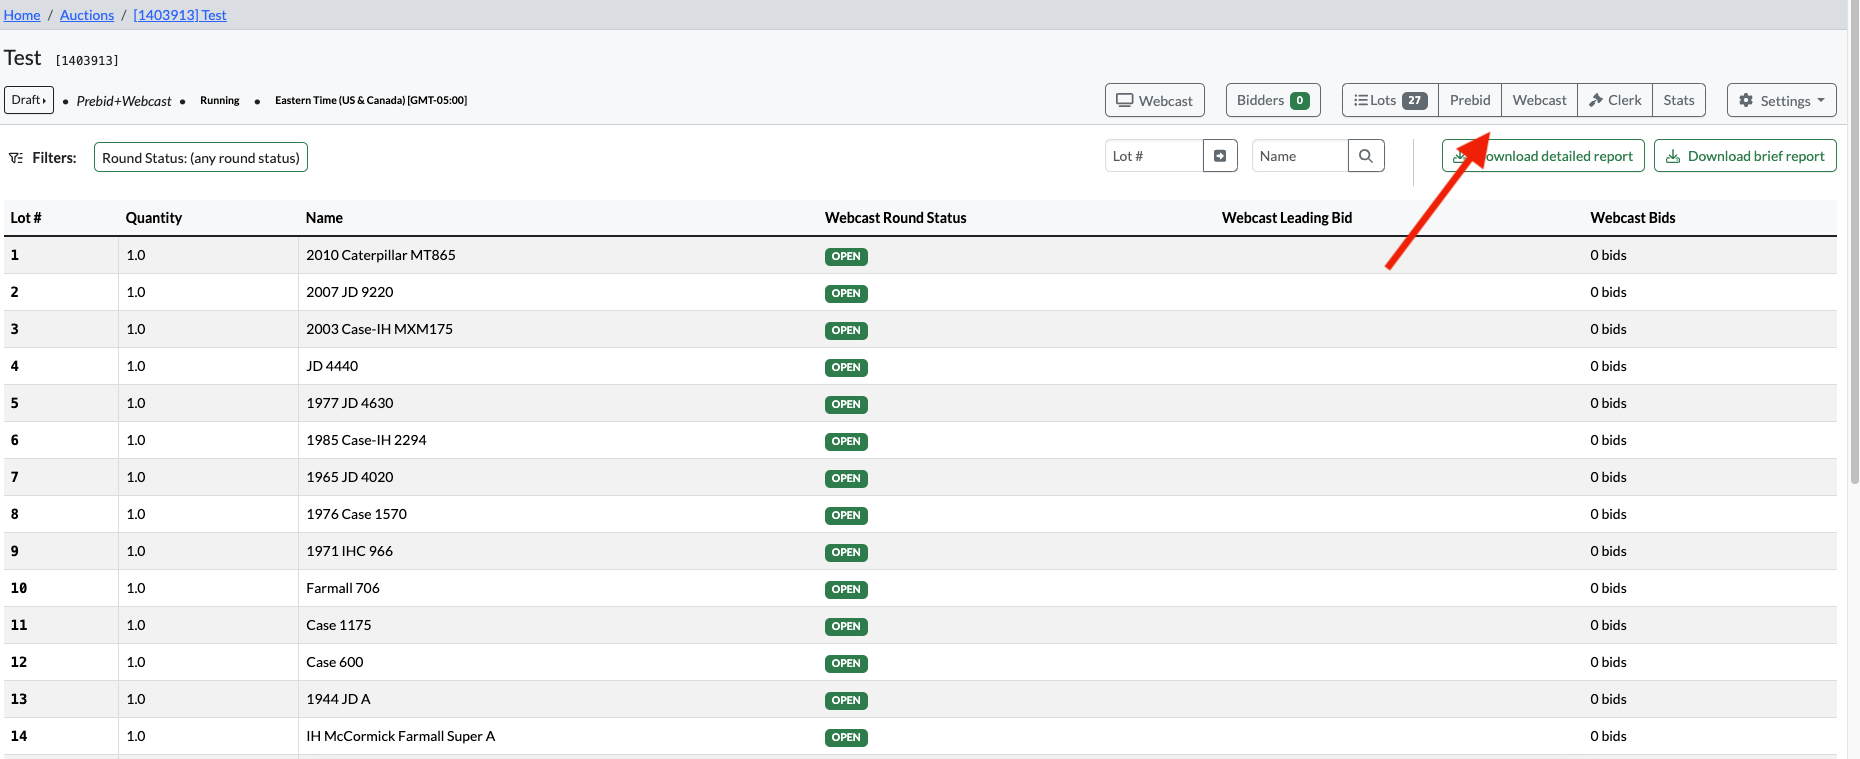
Task: Go to the Home breadcrumb link
Action: point(22,15)
